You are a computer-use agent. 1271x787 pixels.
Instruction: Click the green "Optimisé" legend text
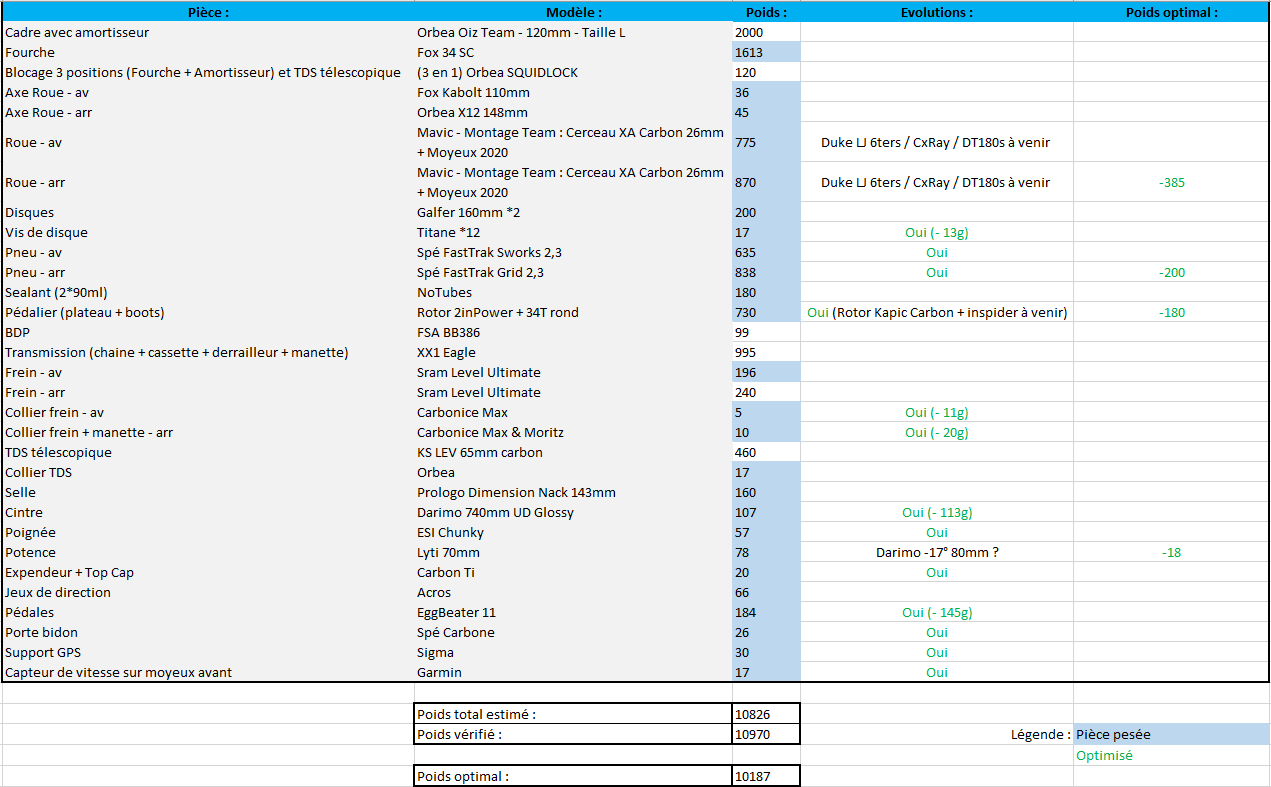pyautogui.click(x=1104, y=755)
